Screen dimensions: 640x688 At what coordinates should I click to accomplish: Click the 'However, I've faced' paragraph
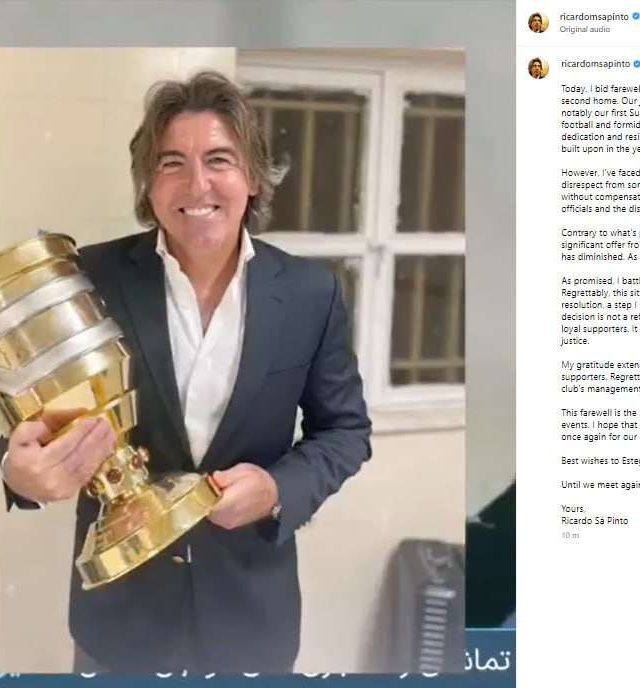601,191
